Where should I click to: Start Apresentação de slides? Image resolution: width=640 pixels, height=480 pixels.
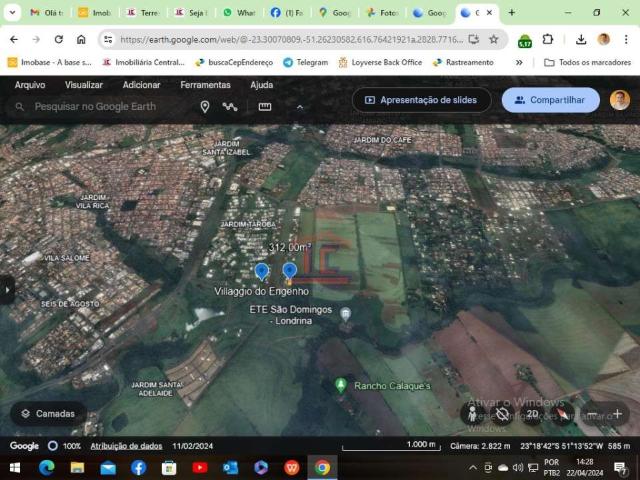421,100
